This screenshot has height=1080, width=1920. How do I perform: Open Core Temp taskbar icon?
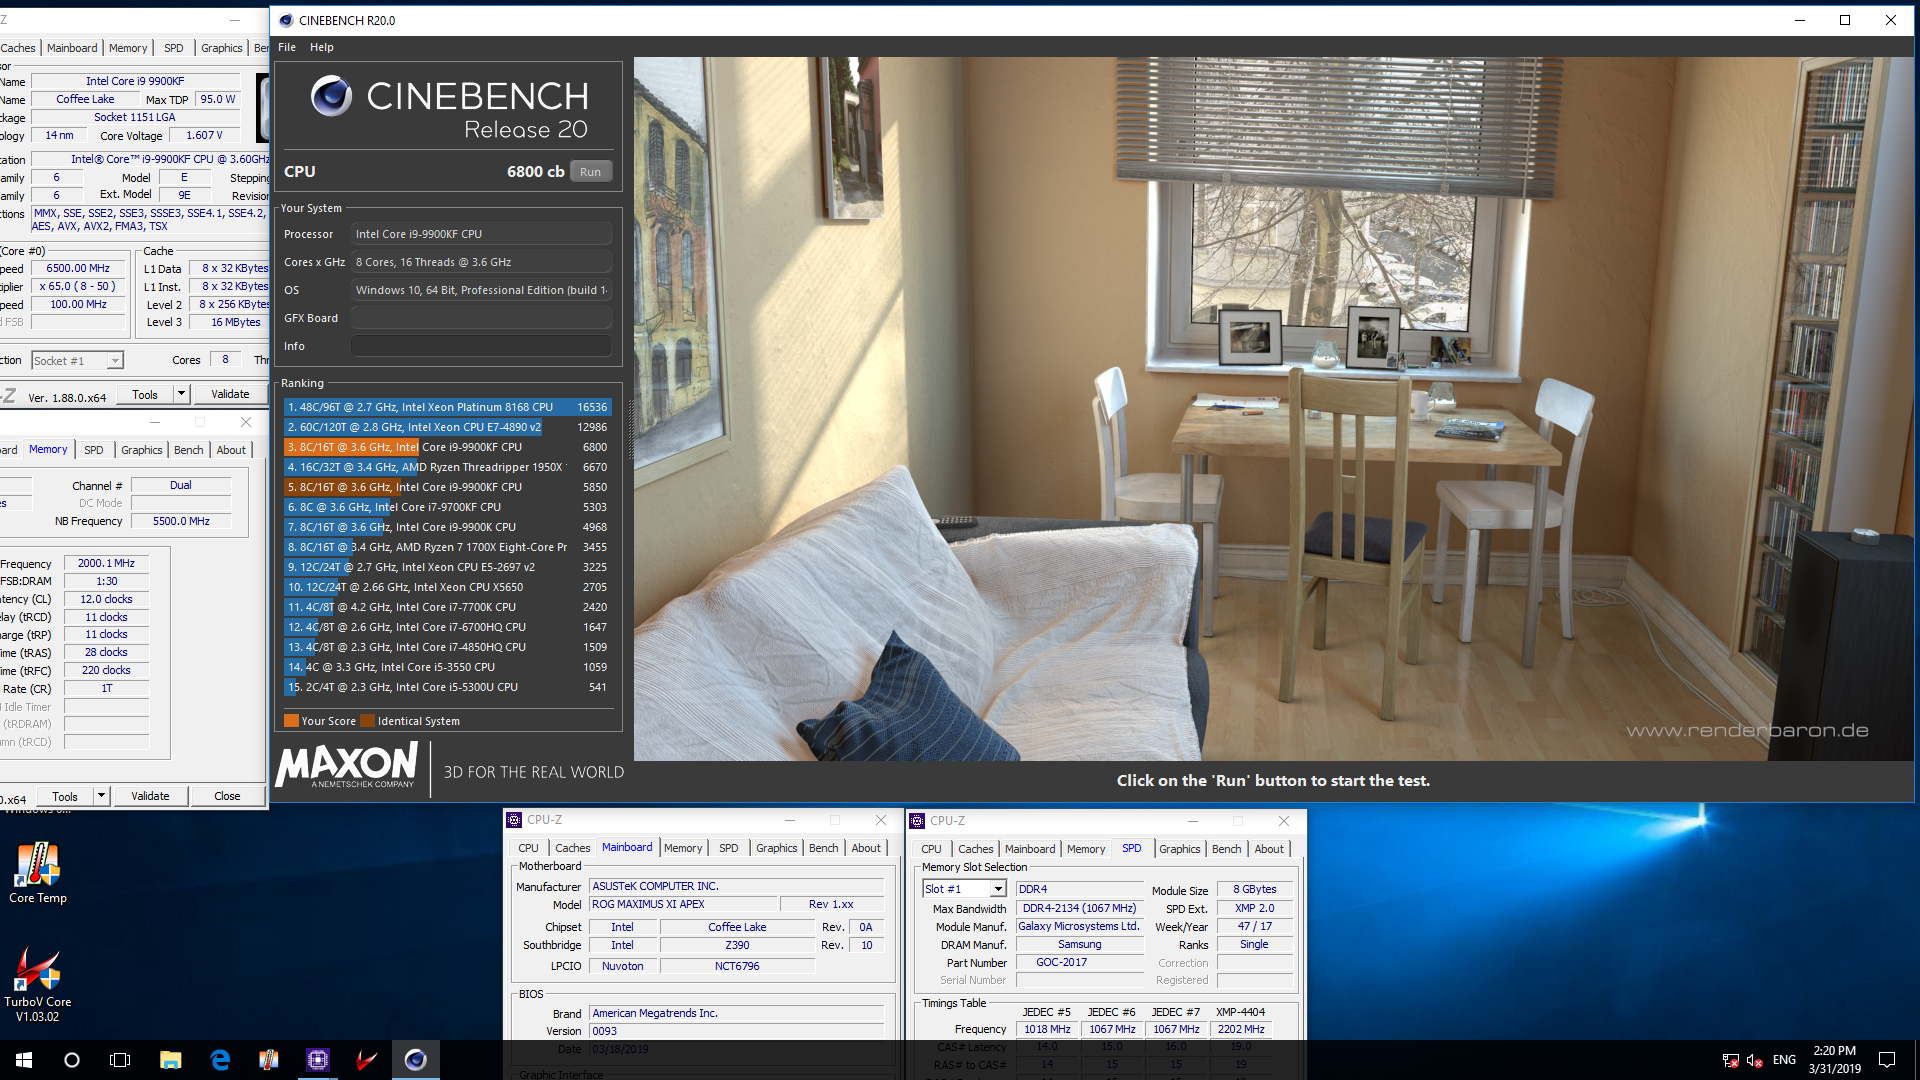tap(269, 1060)
